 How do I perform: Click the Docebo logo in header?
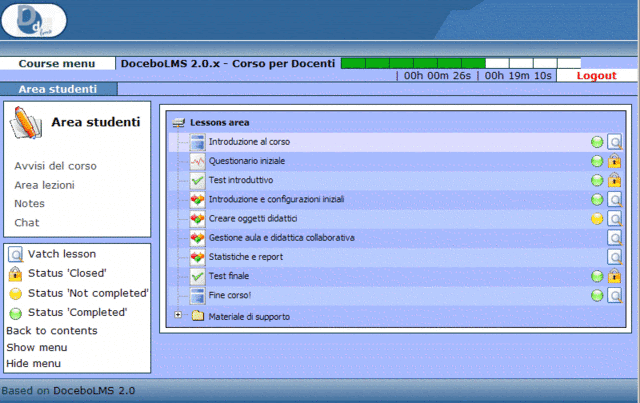[x=34, y=20]
